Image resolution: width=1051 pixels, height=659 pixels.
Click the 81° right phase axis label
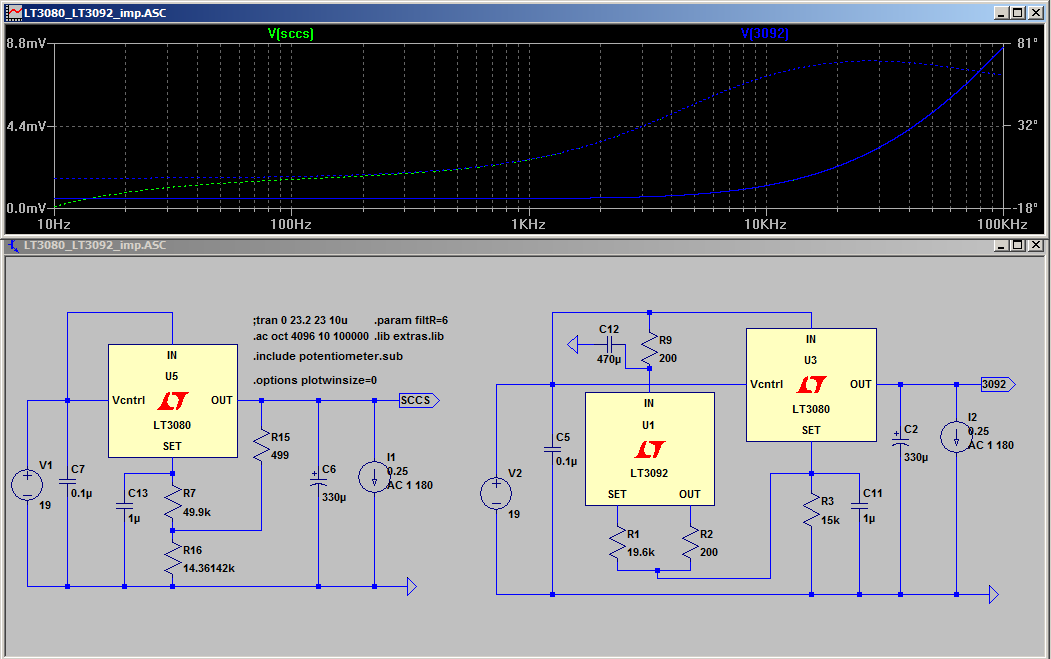1028,44
